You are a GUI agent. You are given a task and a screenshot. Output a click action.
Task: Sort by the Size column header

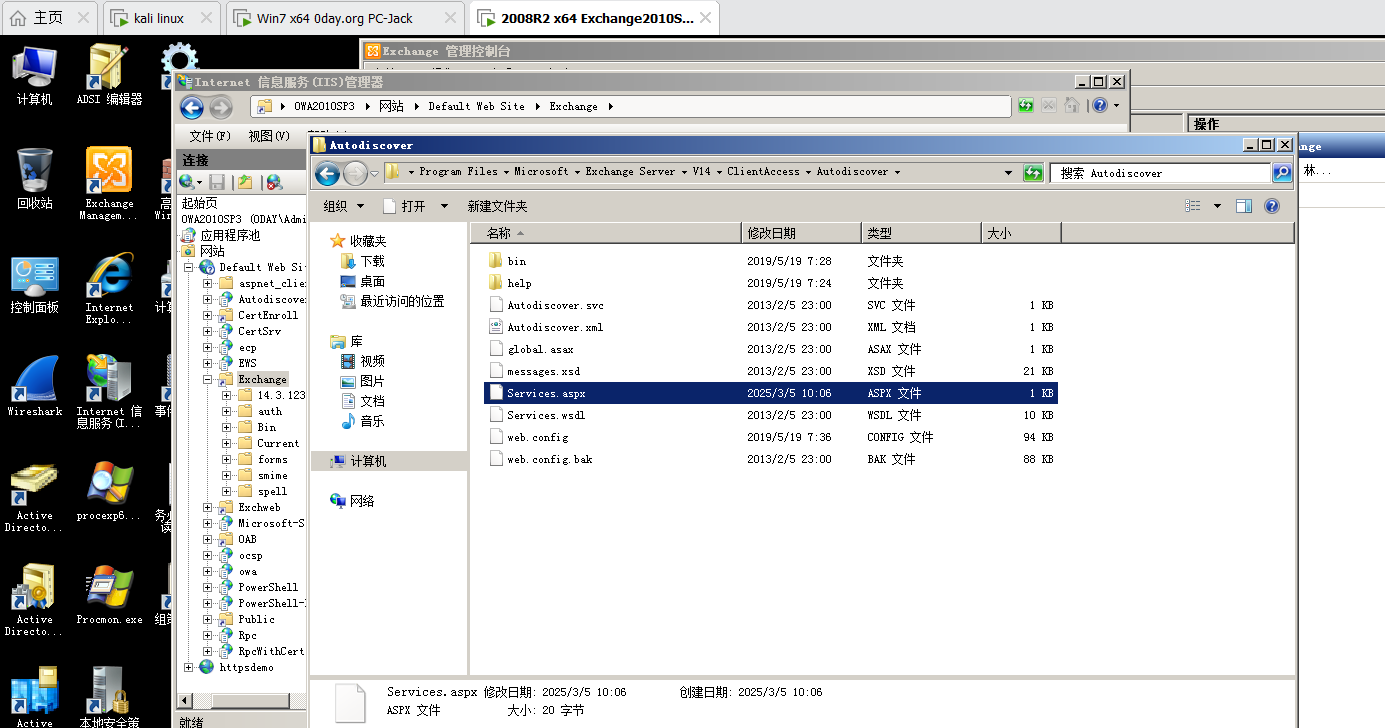1021,233
